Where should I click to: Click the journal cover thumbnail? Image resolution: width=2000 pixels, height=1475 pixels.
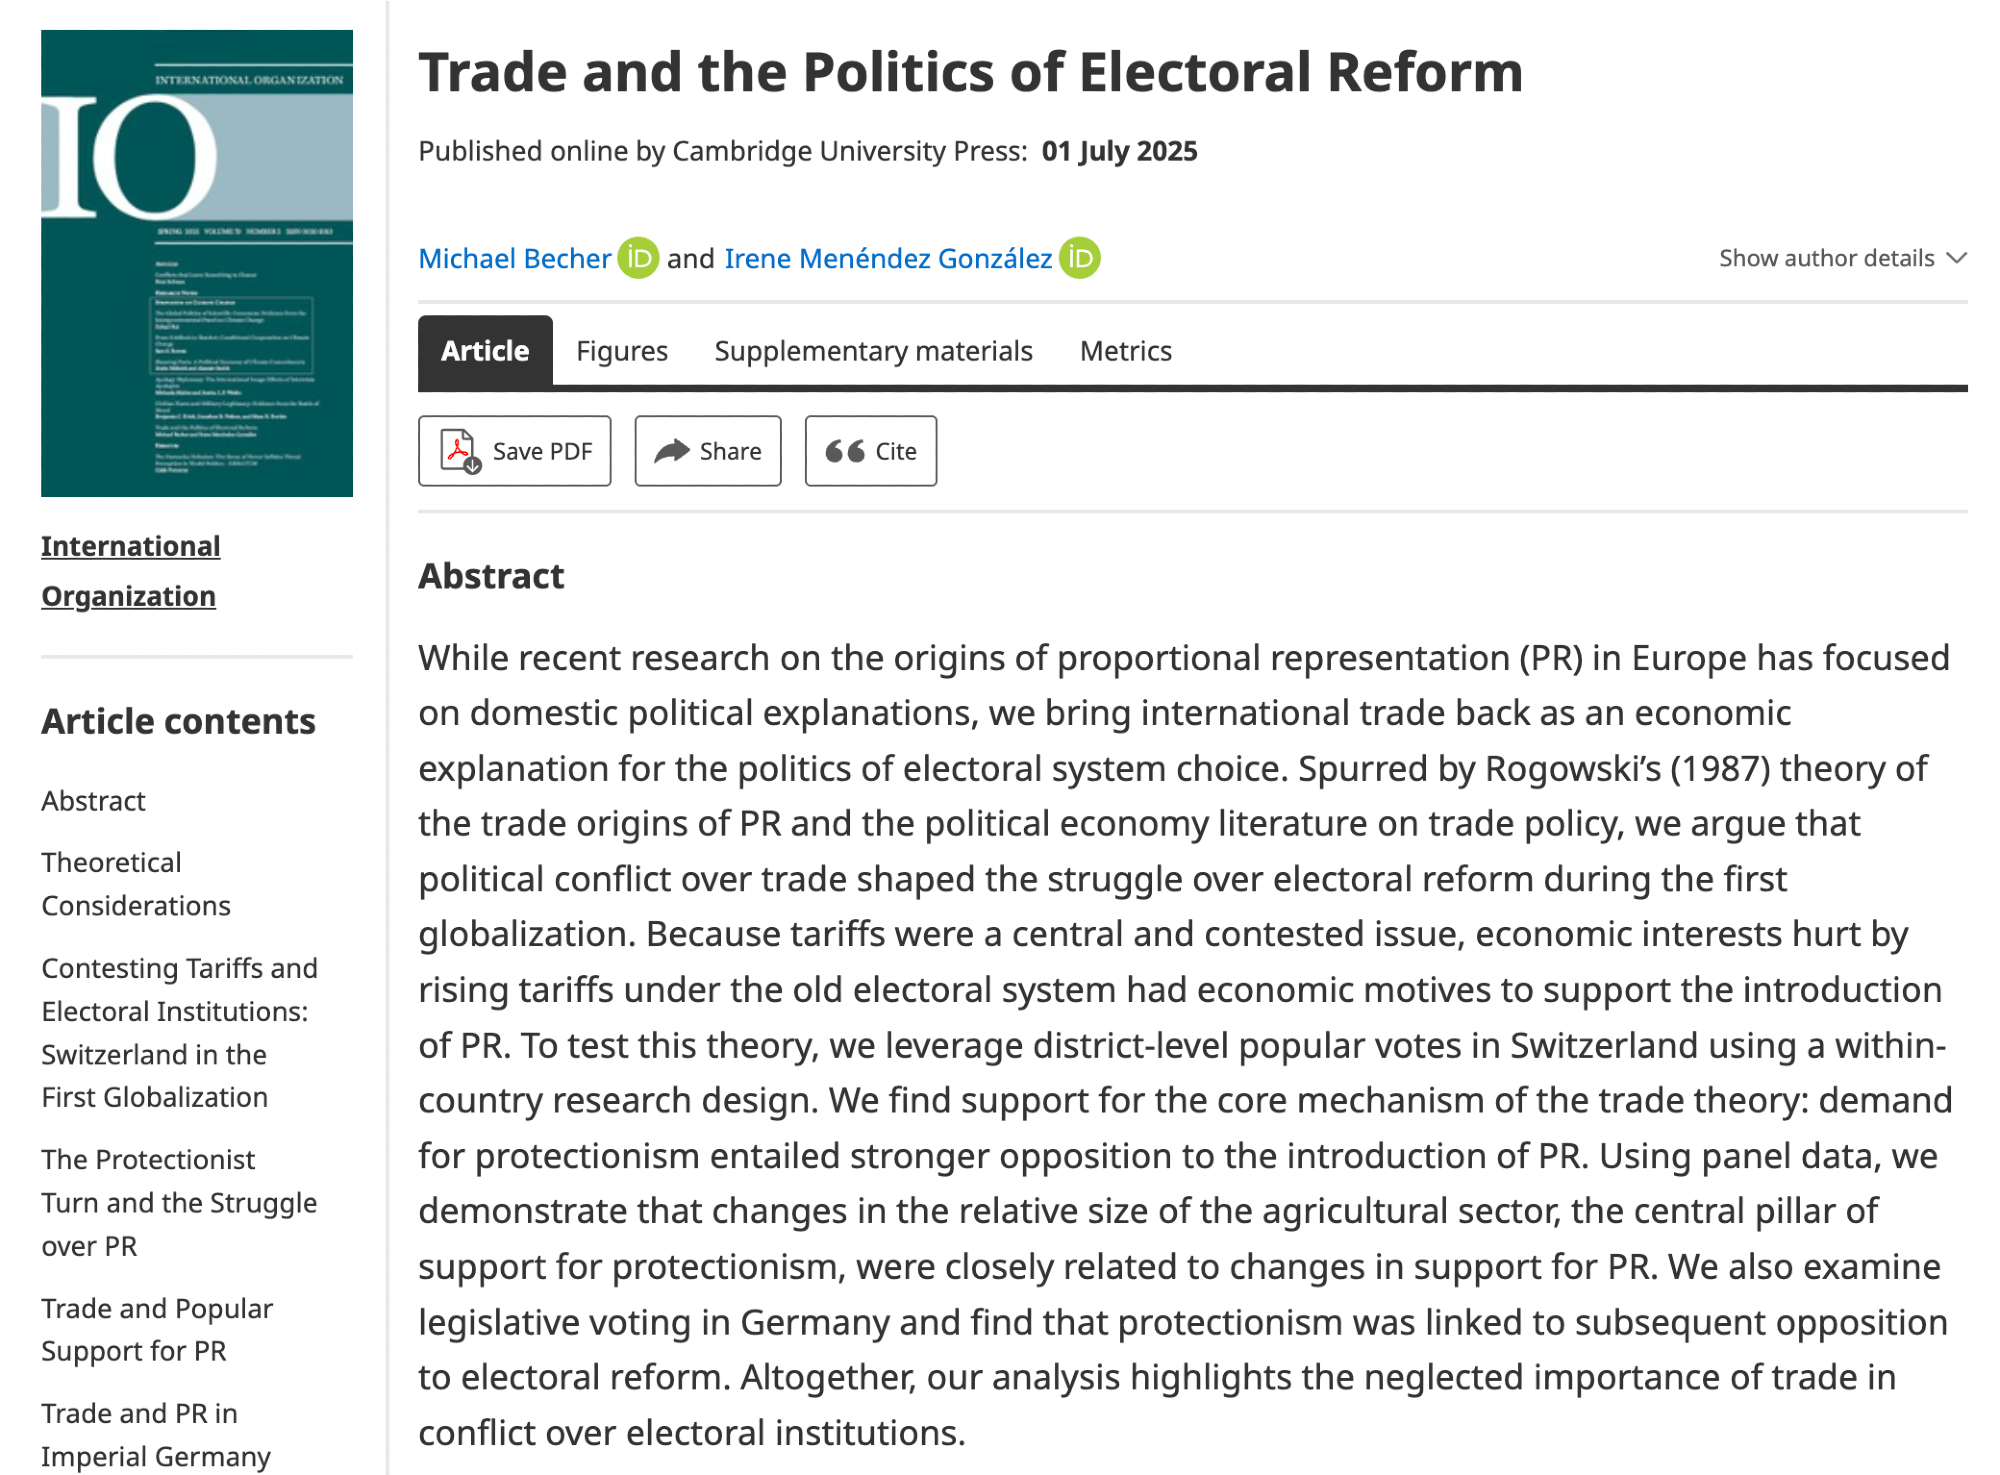click(197, 263)
